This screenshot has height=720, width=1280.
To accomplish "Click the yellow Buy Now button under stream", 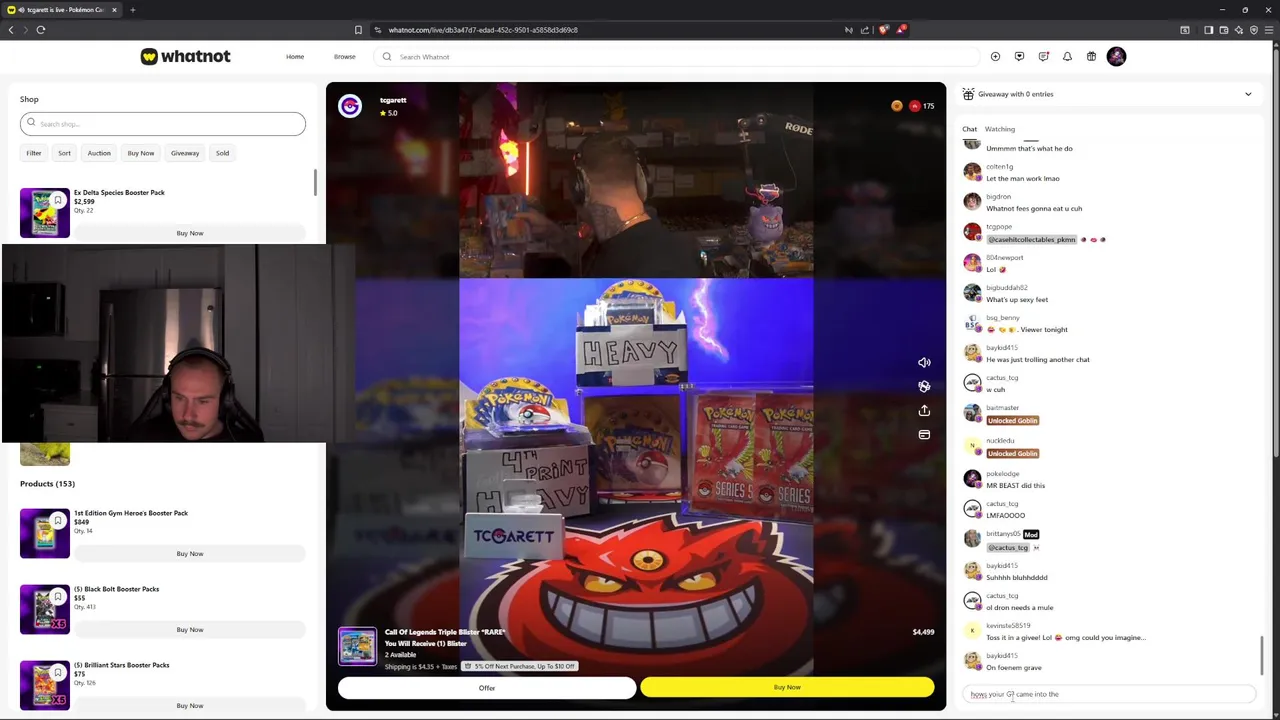I will coord(787,688).
